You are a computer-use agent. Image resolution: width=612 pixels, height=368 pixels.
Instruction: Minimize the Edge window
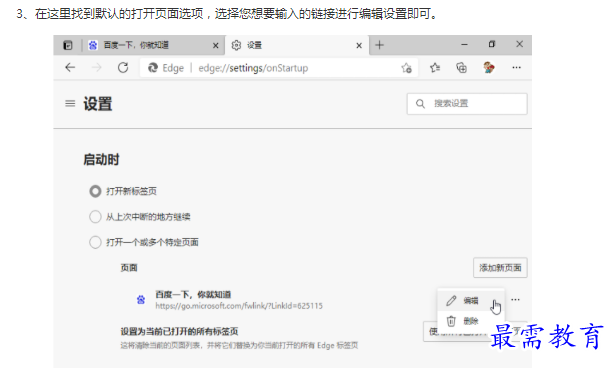[464, 45]
